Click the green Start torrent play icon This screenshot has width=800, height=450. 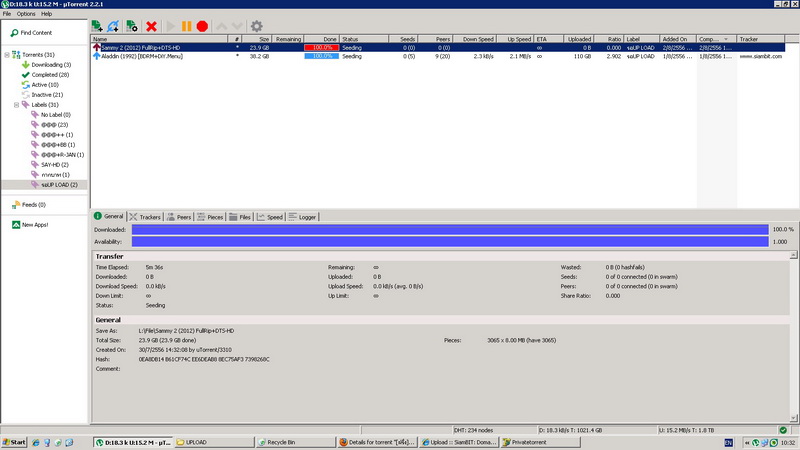pyautogui.click(x=171, y=26)
